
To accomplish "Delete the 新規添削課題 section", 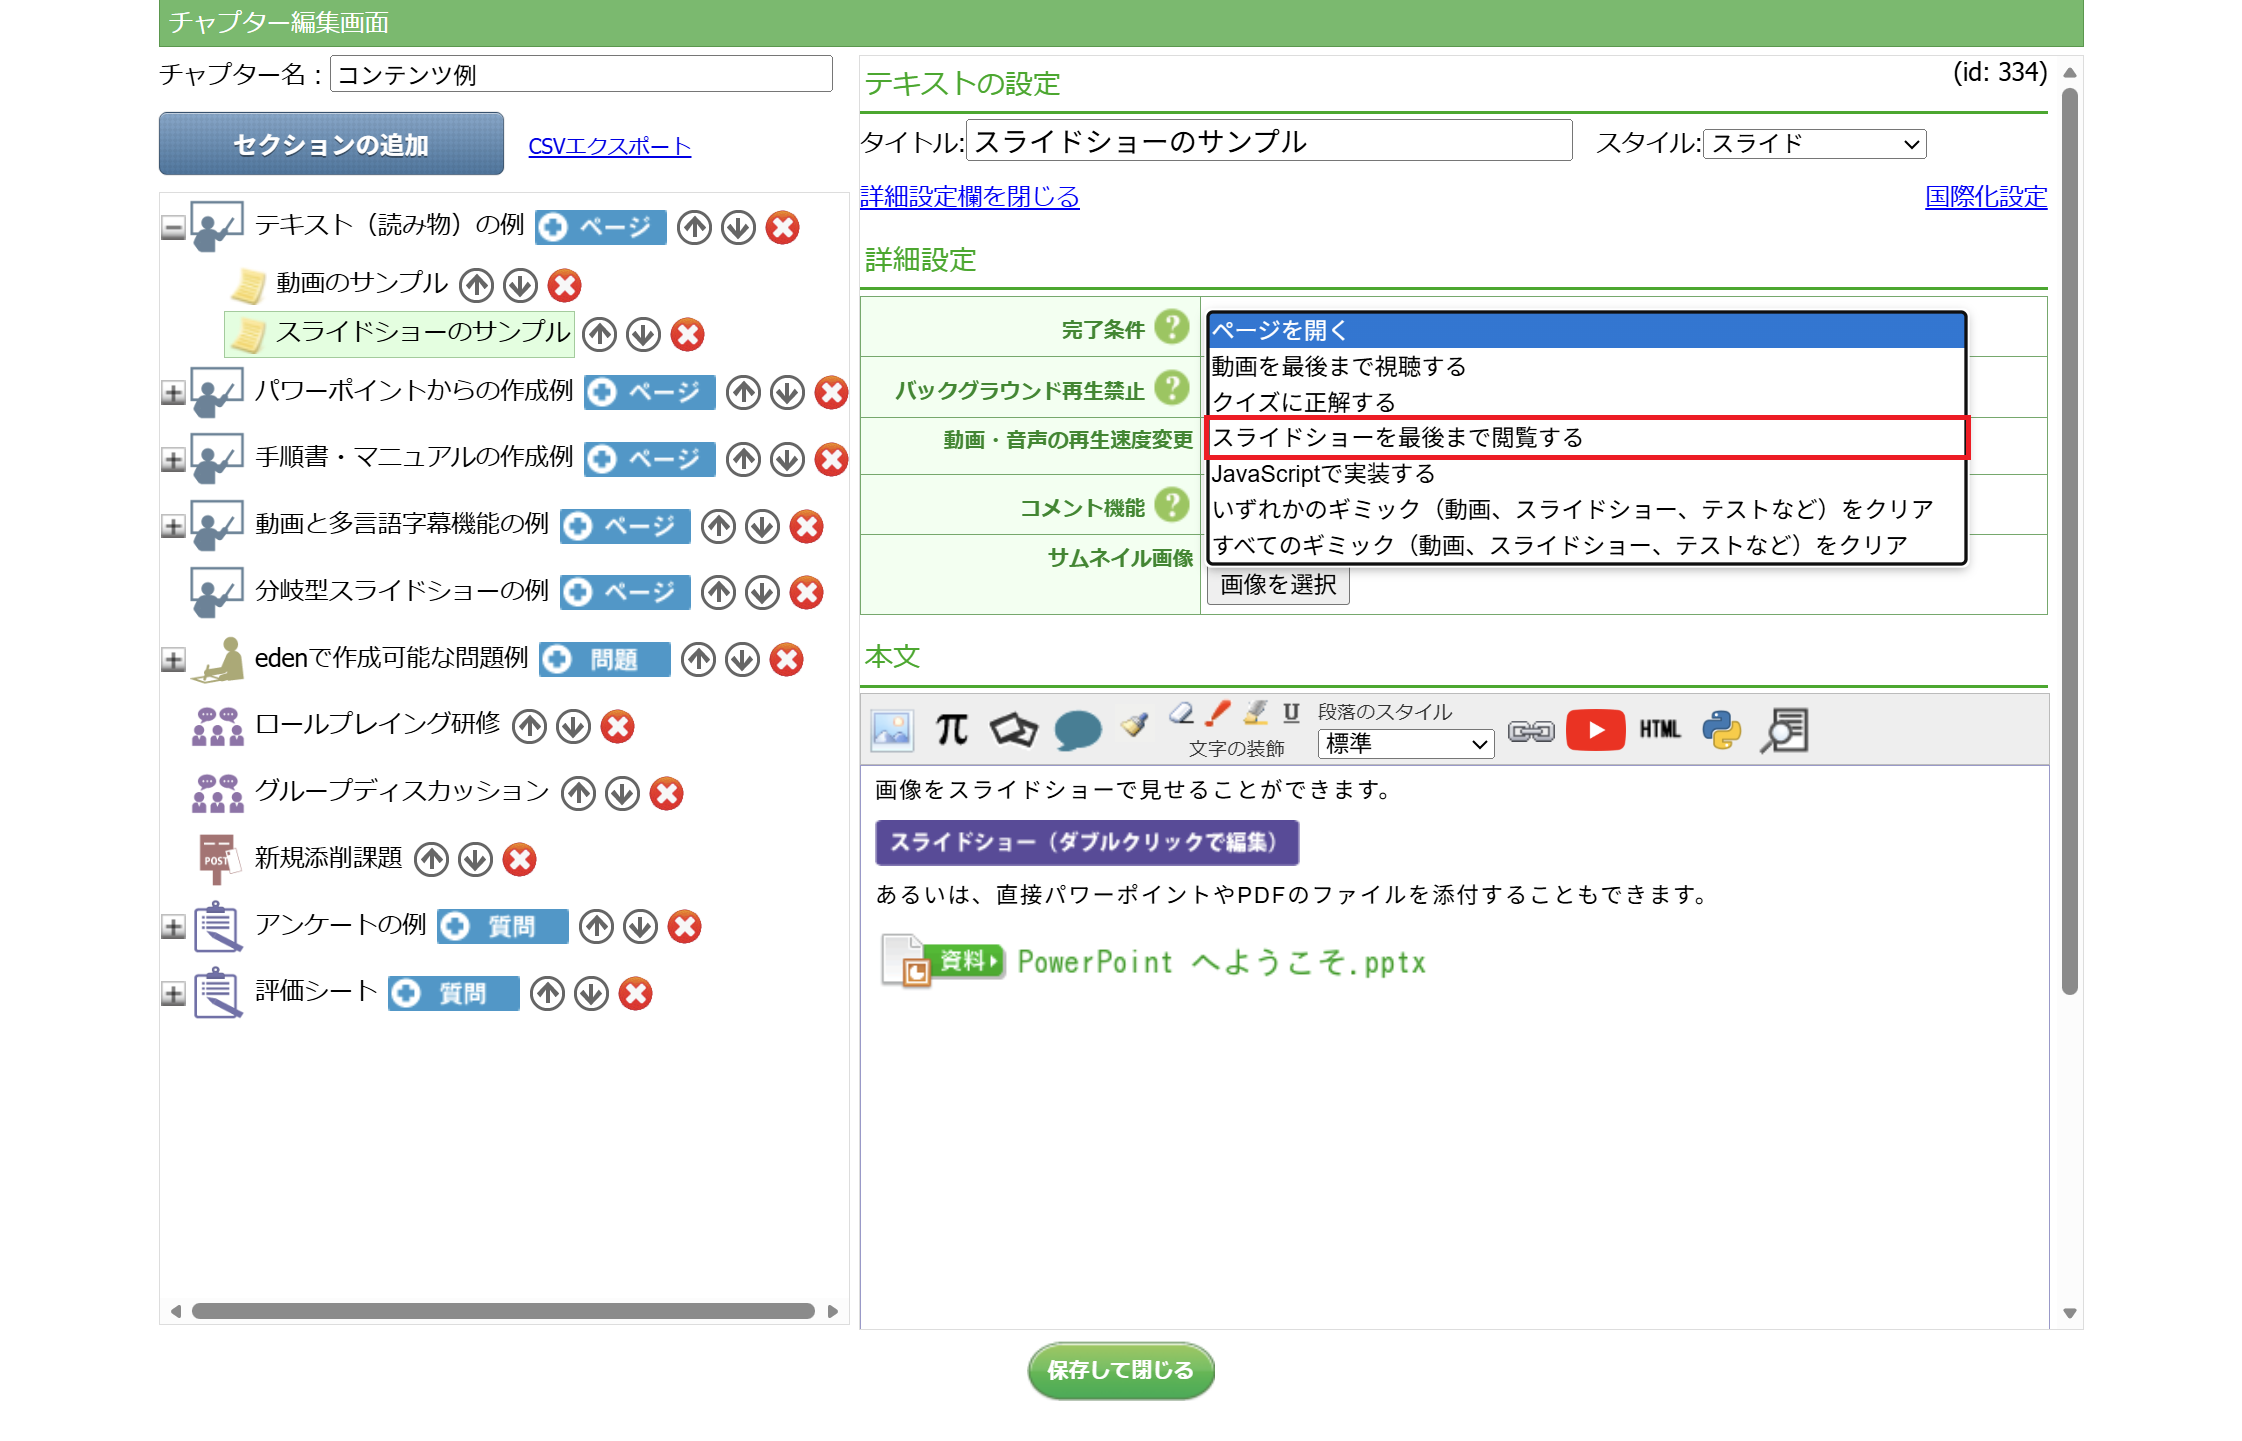I will click(519, 860).
